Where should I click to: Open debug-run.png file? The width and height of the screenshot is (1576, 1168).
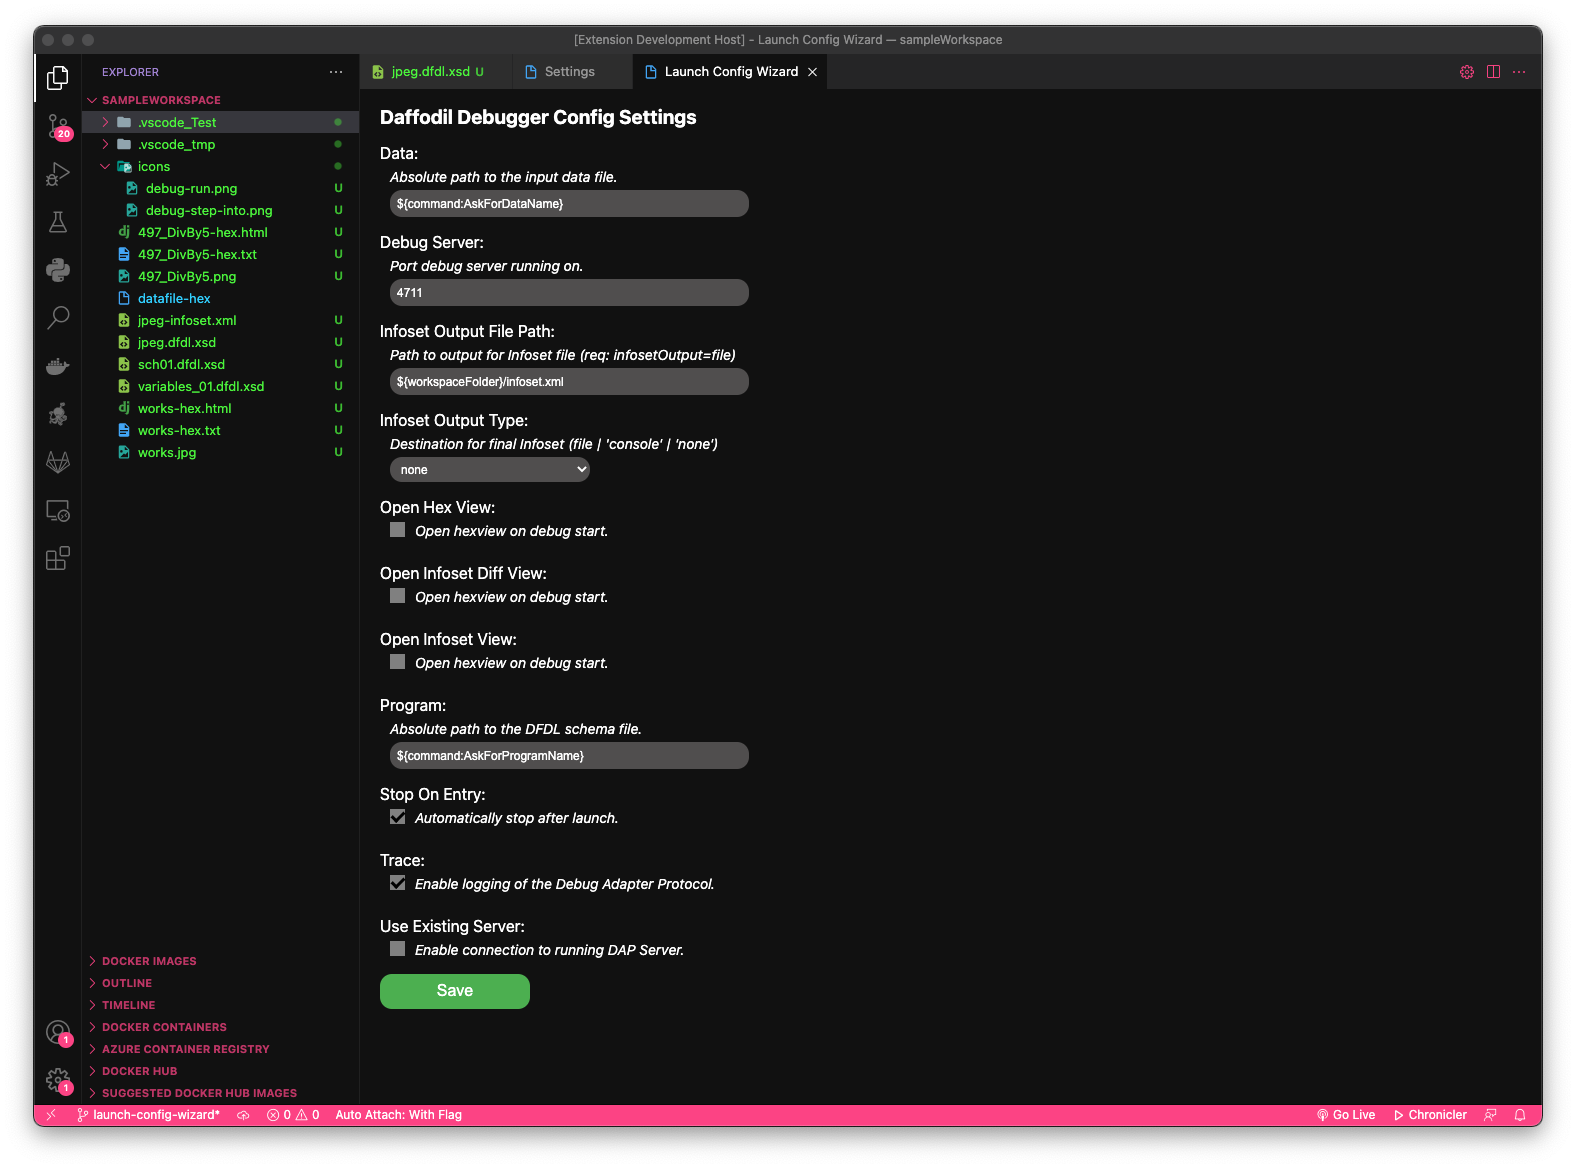[x=220, y=188]
